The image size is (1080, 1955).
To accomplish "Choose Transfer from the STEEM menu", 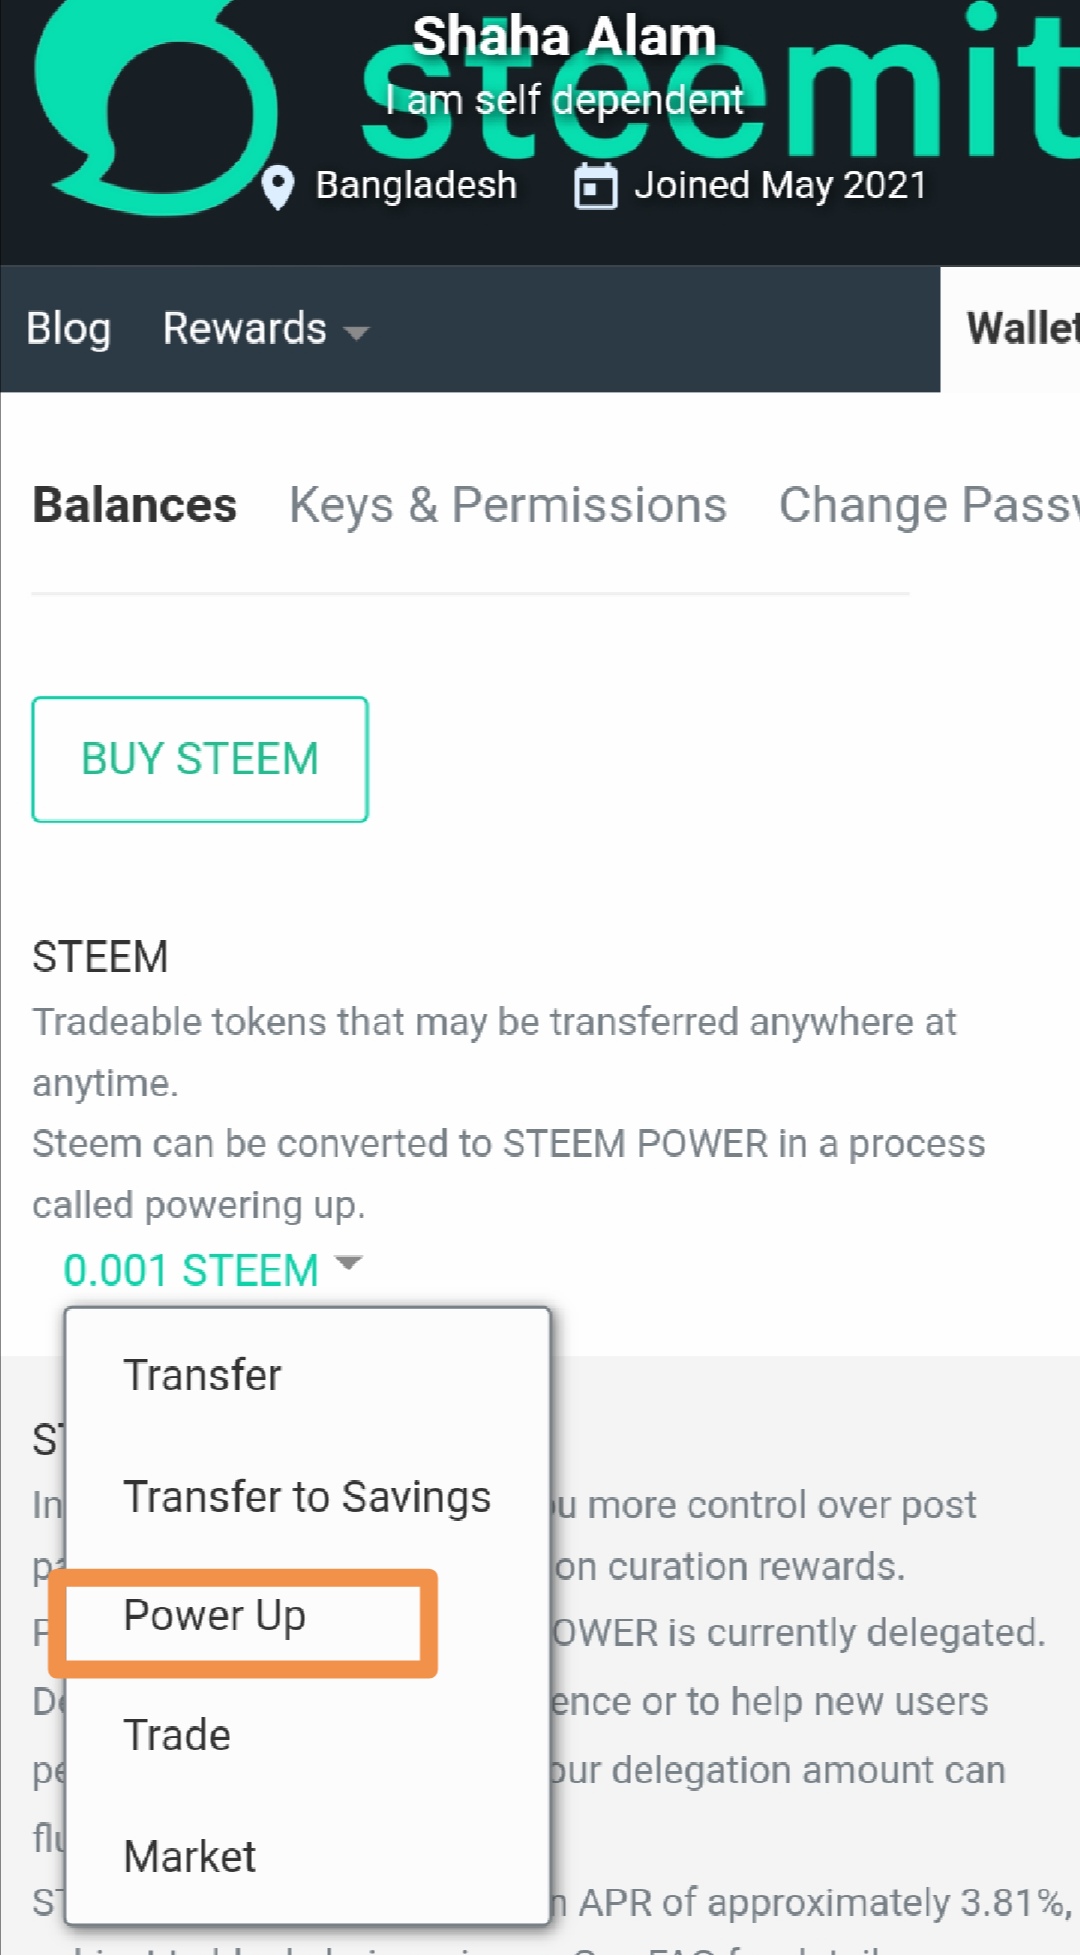I will [202, 1375].
